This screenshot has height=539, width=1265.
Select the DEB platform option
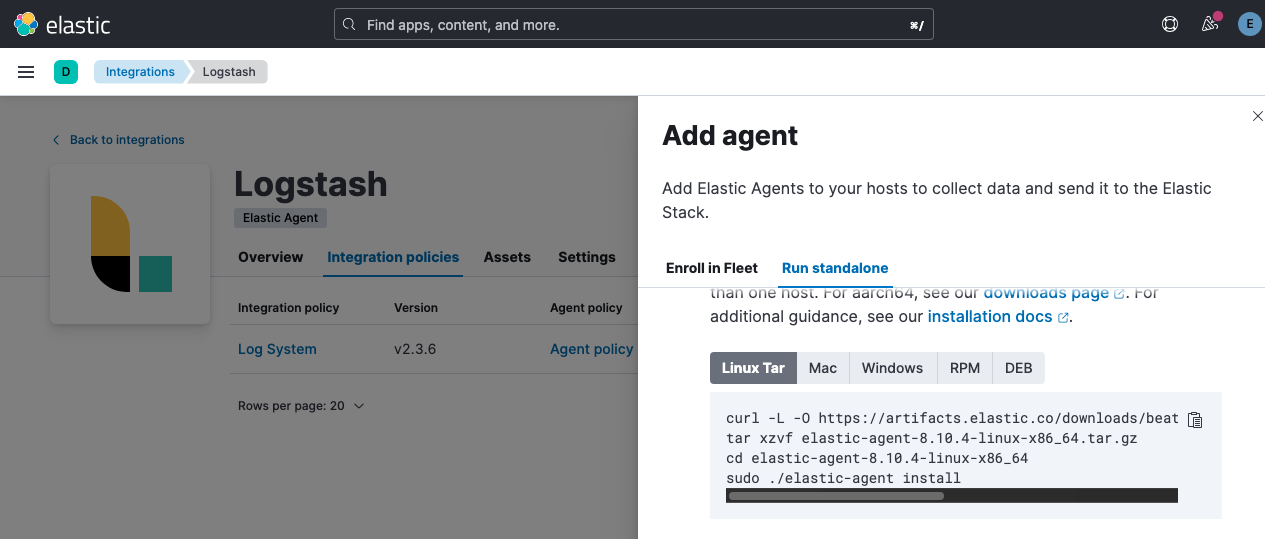(1018, 368)
